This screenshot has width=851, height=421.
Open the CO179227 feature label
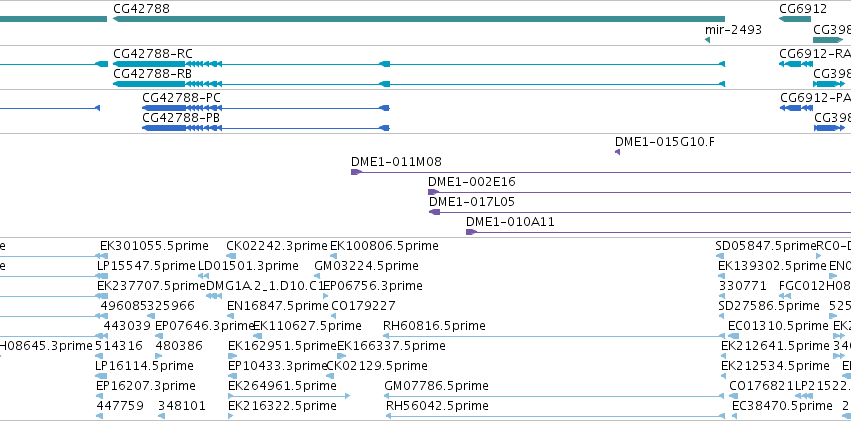click(x=363, y=305)
